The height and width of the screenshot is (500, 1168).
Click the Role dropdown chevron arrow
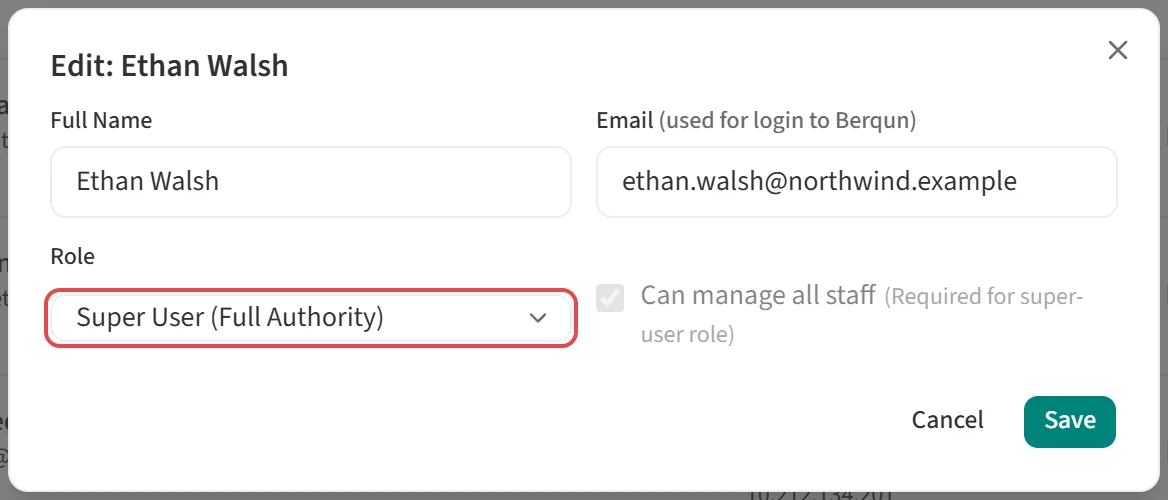[x=537, y=318]
